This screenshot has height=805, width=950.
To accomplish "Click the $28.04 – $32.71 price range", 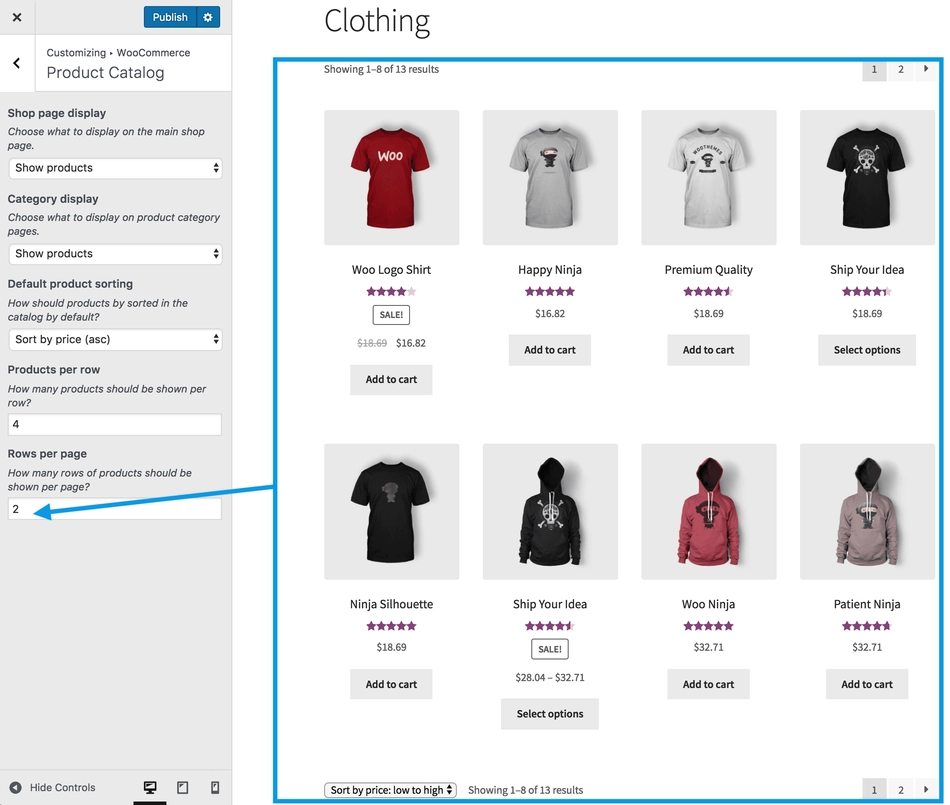I will [550, 677].
